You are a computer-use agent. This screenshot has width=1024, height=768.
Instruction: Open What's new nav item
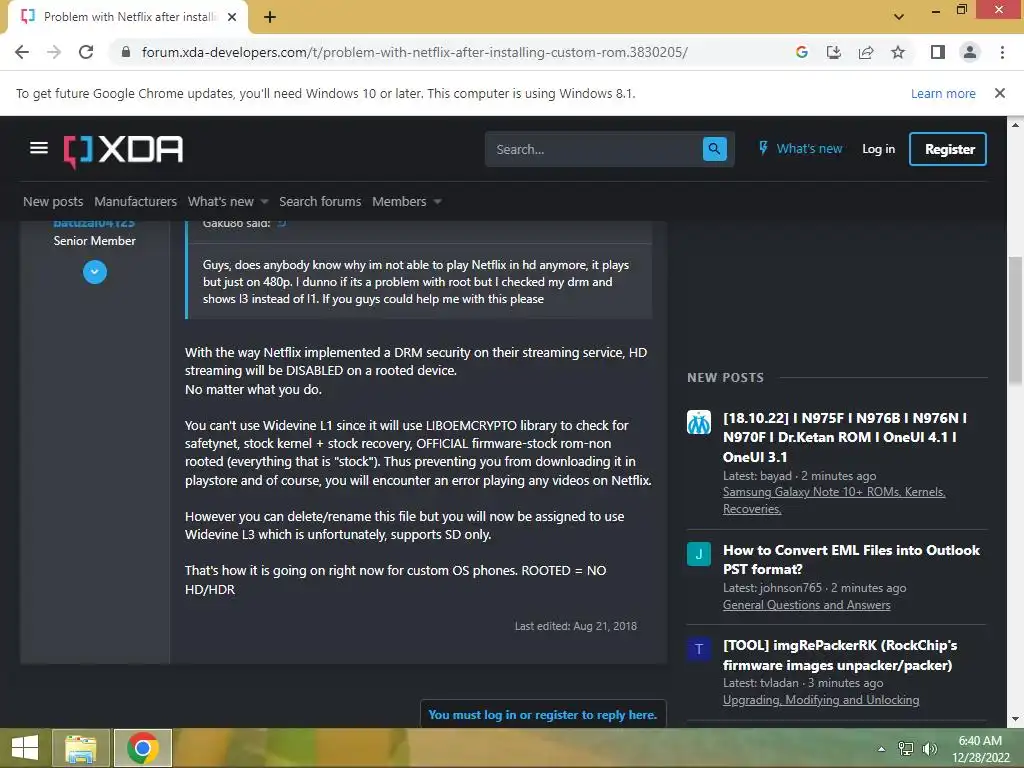(221, 201)
